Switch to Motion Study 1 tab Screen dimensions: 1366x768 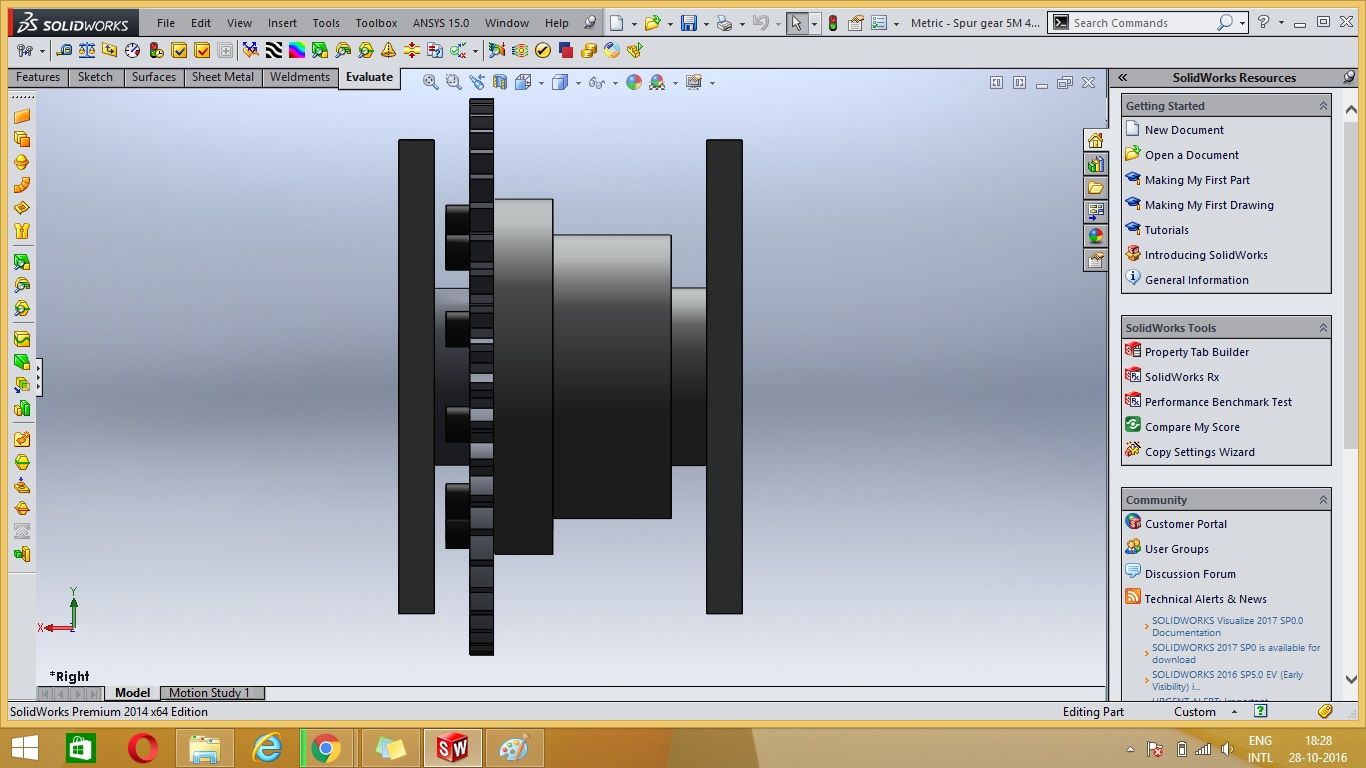(209, 693)
